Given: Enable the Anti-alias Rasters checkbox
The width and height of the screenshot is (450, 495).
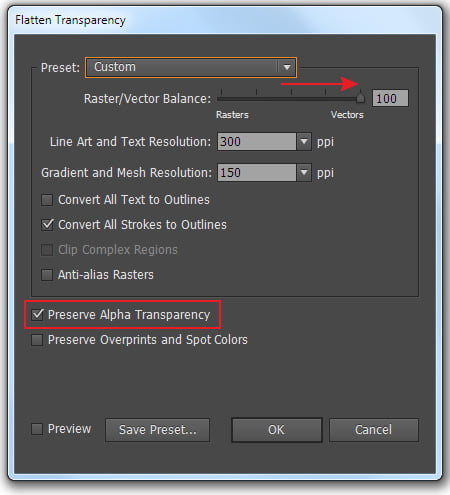Looking at the screenshot, I should (x=47, y=275).
